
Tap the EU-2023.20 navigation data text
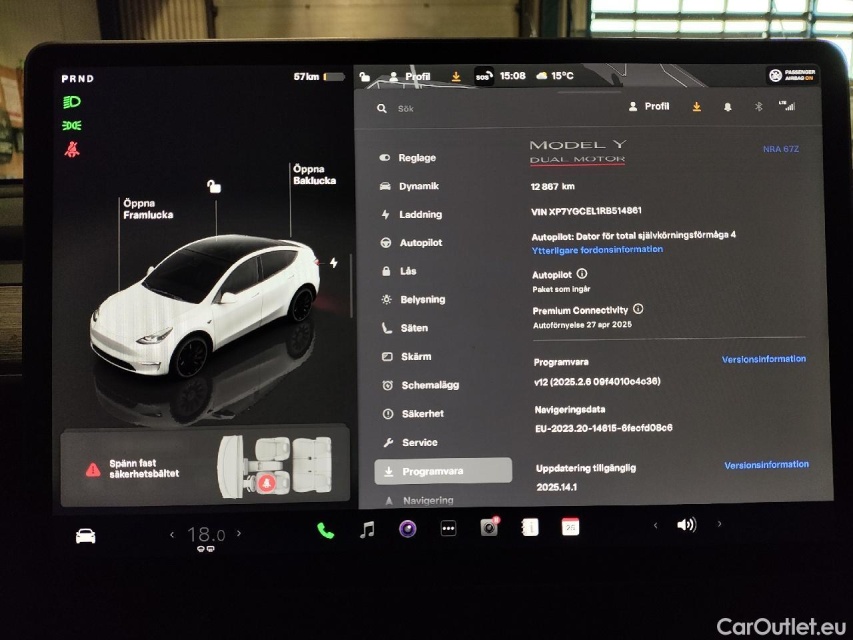pyautogui.click(x=603, y=428)
